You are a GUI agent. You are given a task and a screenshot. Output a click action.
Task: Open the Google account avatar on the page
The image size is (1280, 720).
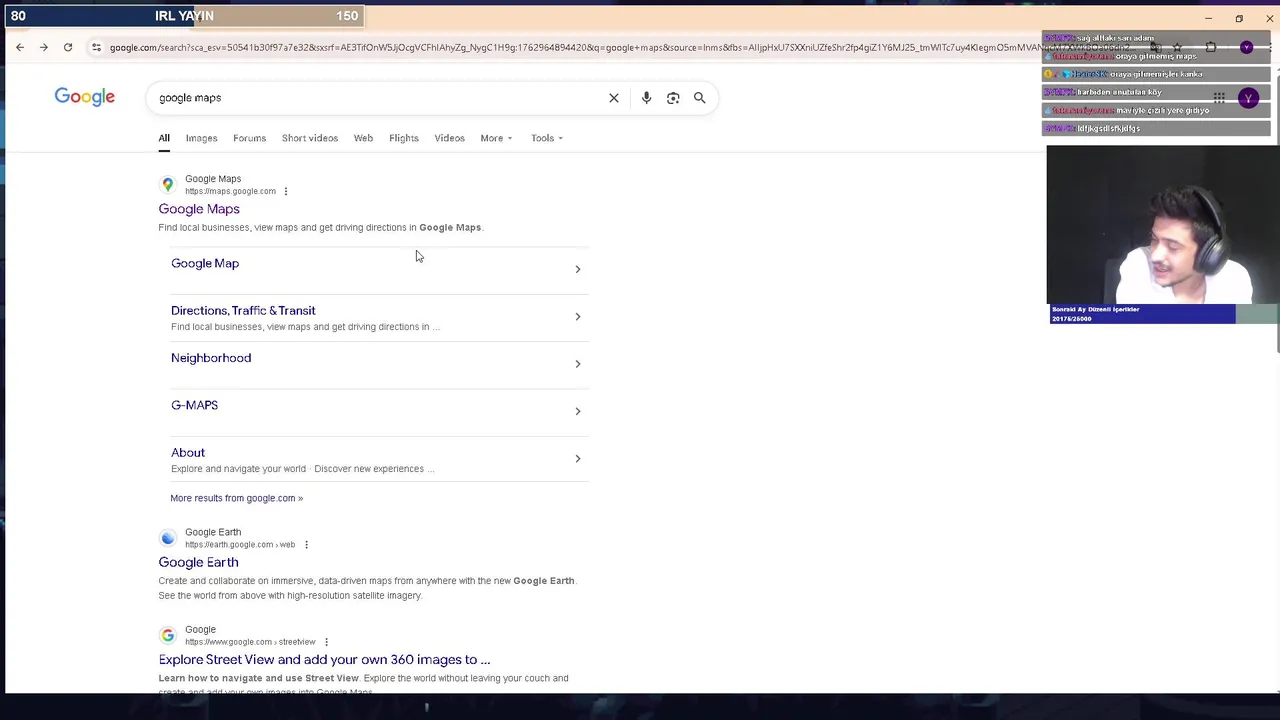(1248, 98)
